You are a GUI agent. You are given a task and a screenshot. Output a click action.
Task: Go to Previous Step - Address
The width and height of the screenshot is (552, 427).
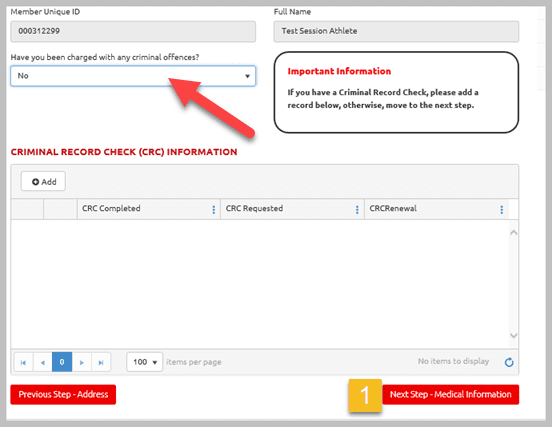pyautogui.click(x=63, y=394)
